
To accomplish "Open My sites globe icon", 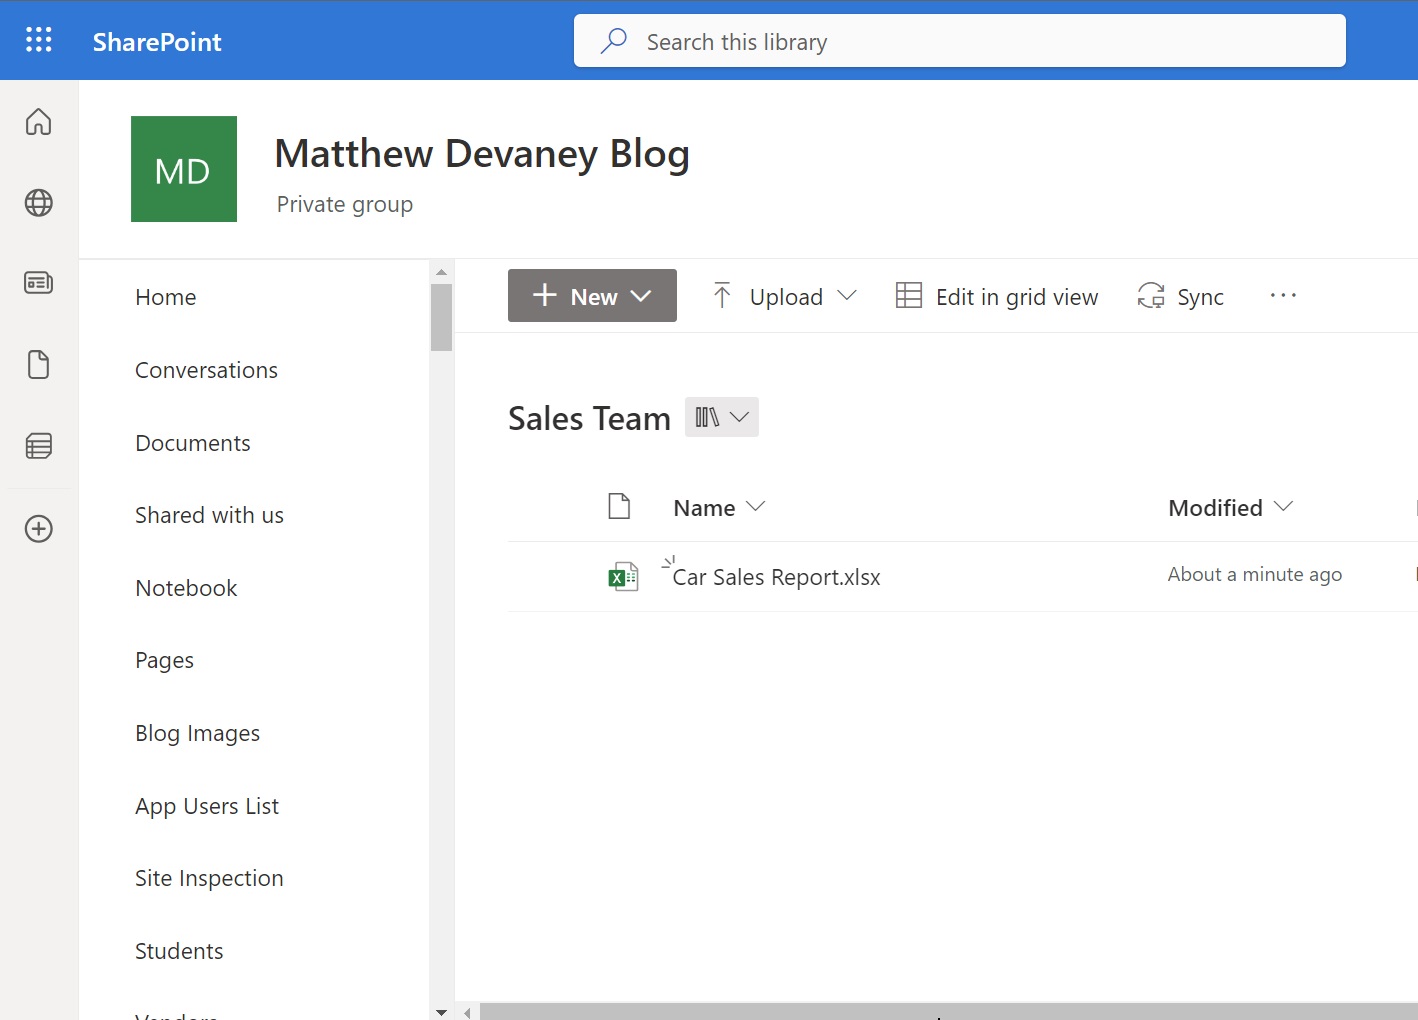I will point(39,203).
